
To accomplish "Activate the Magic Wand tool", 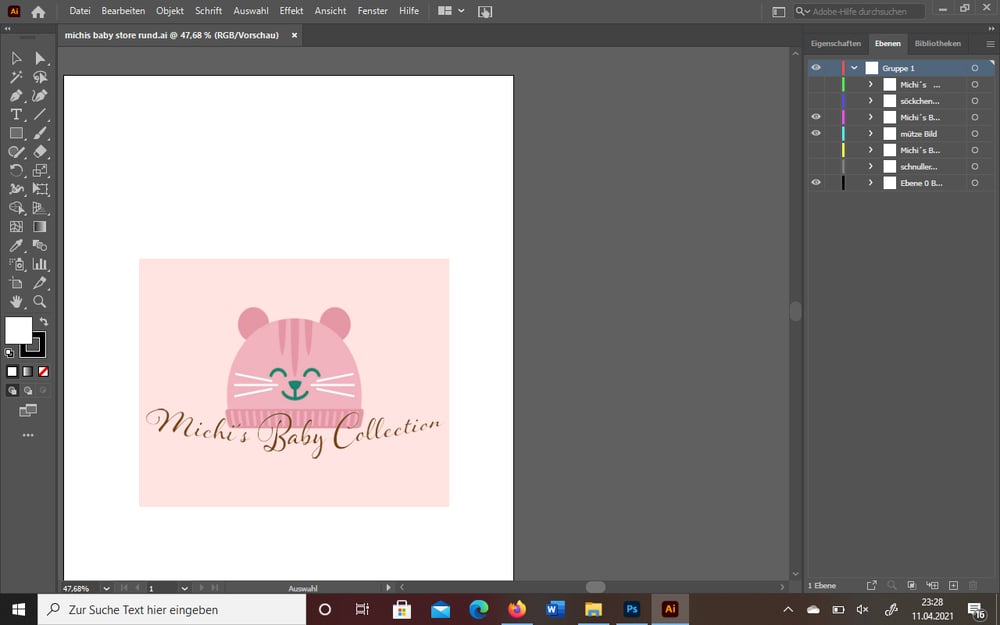I will [16, 77].
